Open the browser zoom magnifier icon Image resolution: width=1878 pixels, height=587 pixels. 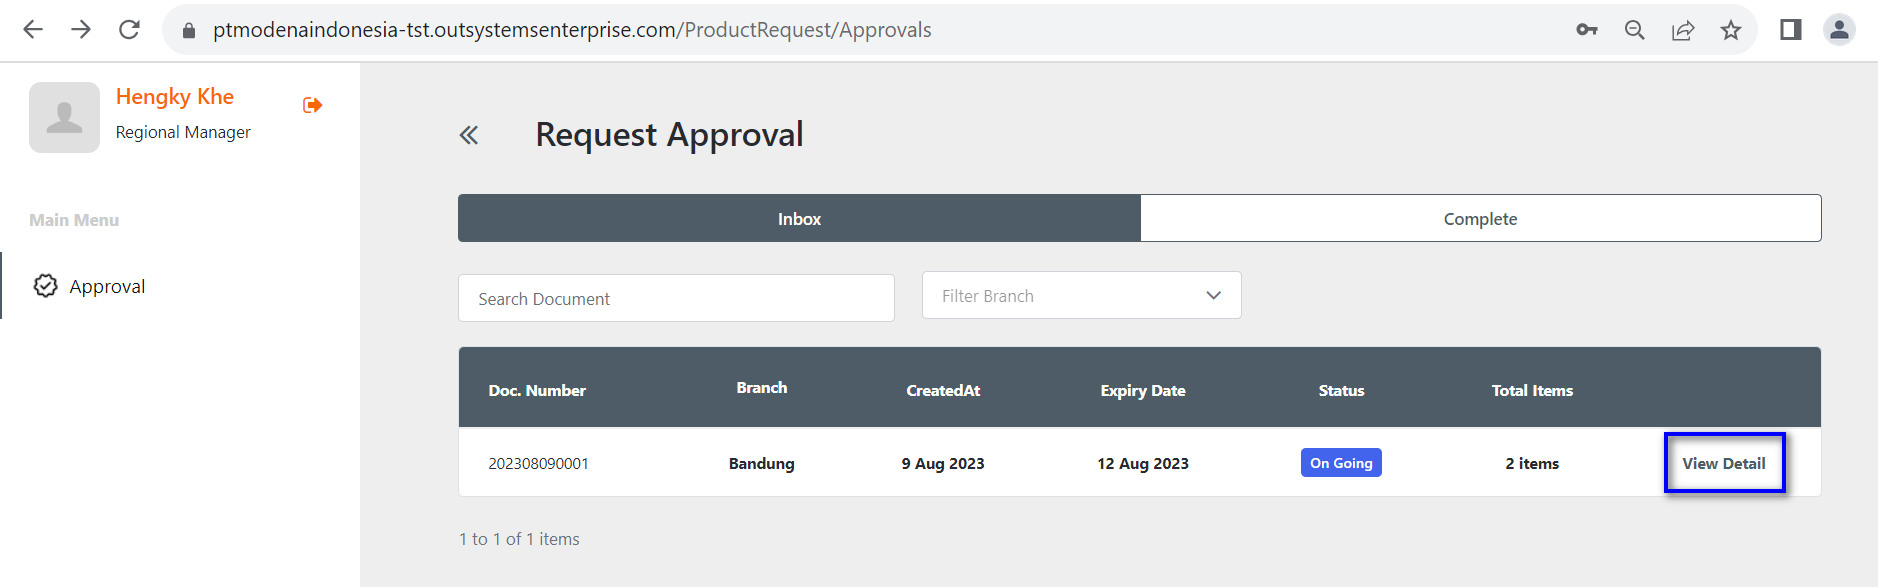1635,30
